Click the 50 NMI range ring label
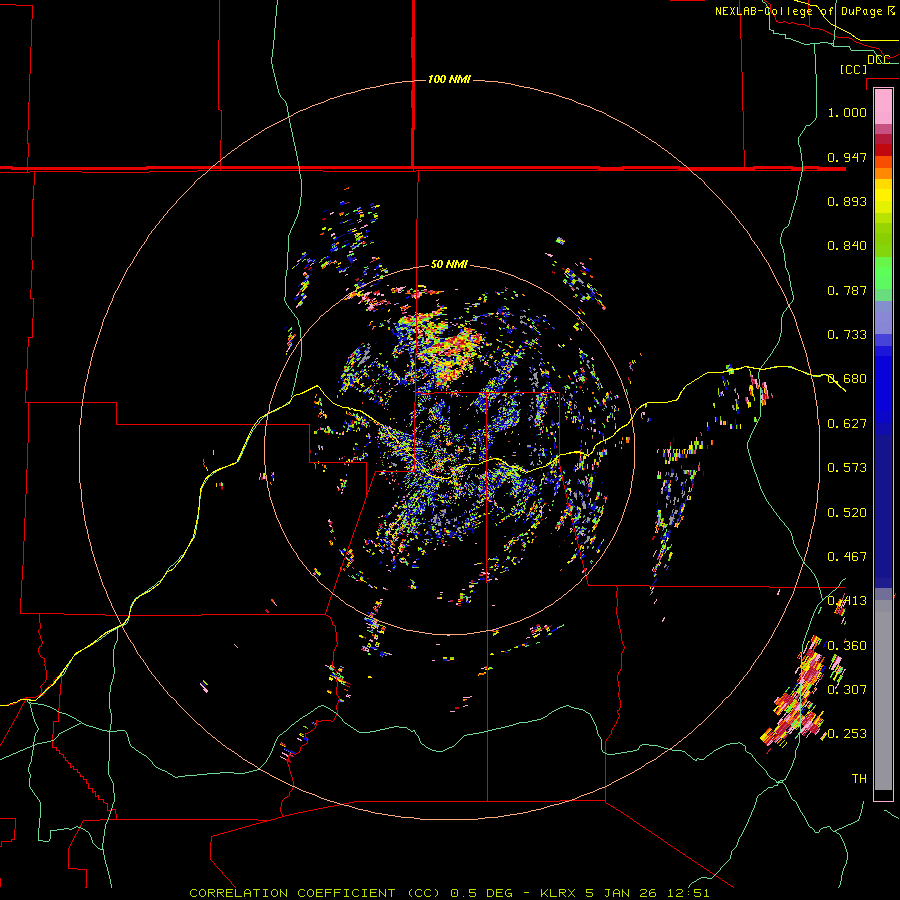This screenshot has height=900, width=900. tap(449, 264)
